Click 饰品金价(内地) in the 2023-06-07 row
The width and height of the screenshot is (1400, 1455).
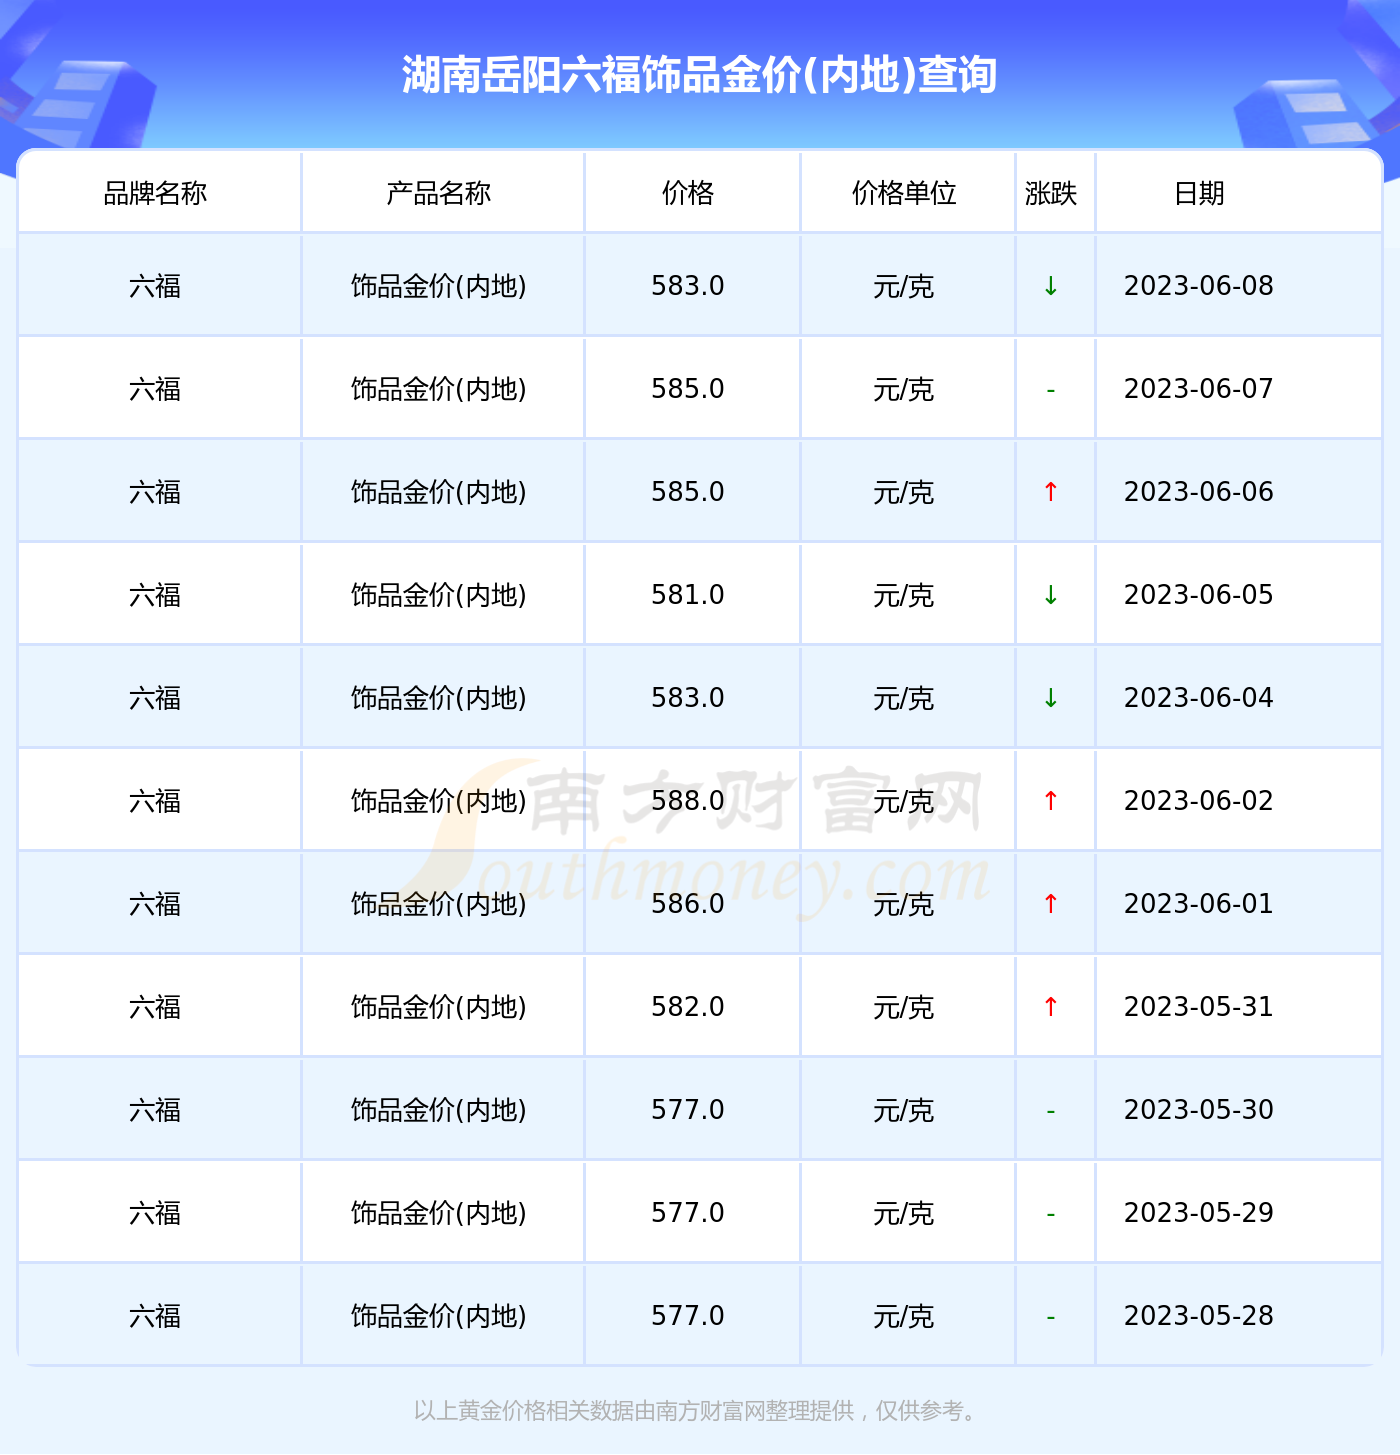point(439,389)
